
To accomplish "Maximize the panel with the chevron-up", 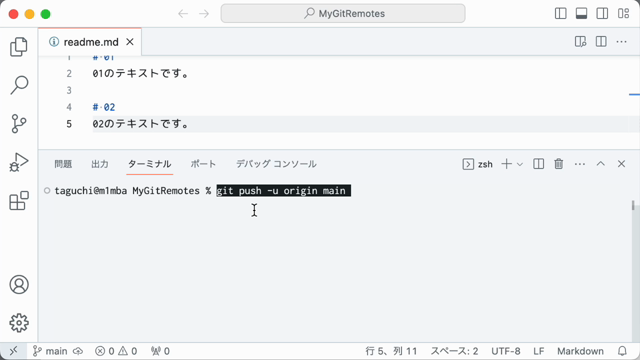I will click(x=600, y=164).
